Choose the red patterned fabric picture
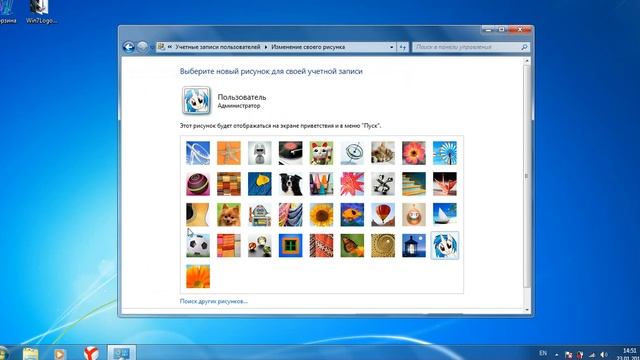This screenshot has width=640, height=360. [321, 245]
